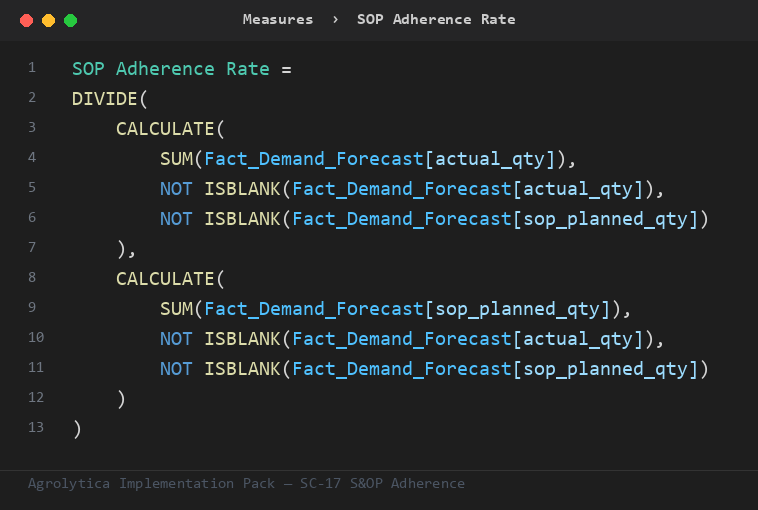
Task: Click the green maximize window button
Action: coord(71,20)
